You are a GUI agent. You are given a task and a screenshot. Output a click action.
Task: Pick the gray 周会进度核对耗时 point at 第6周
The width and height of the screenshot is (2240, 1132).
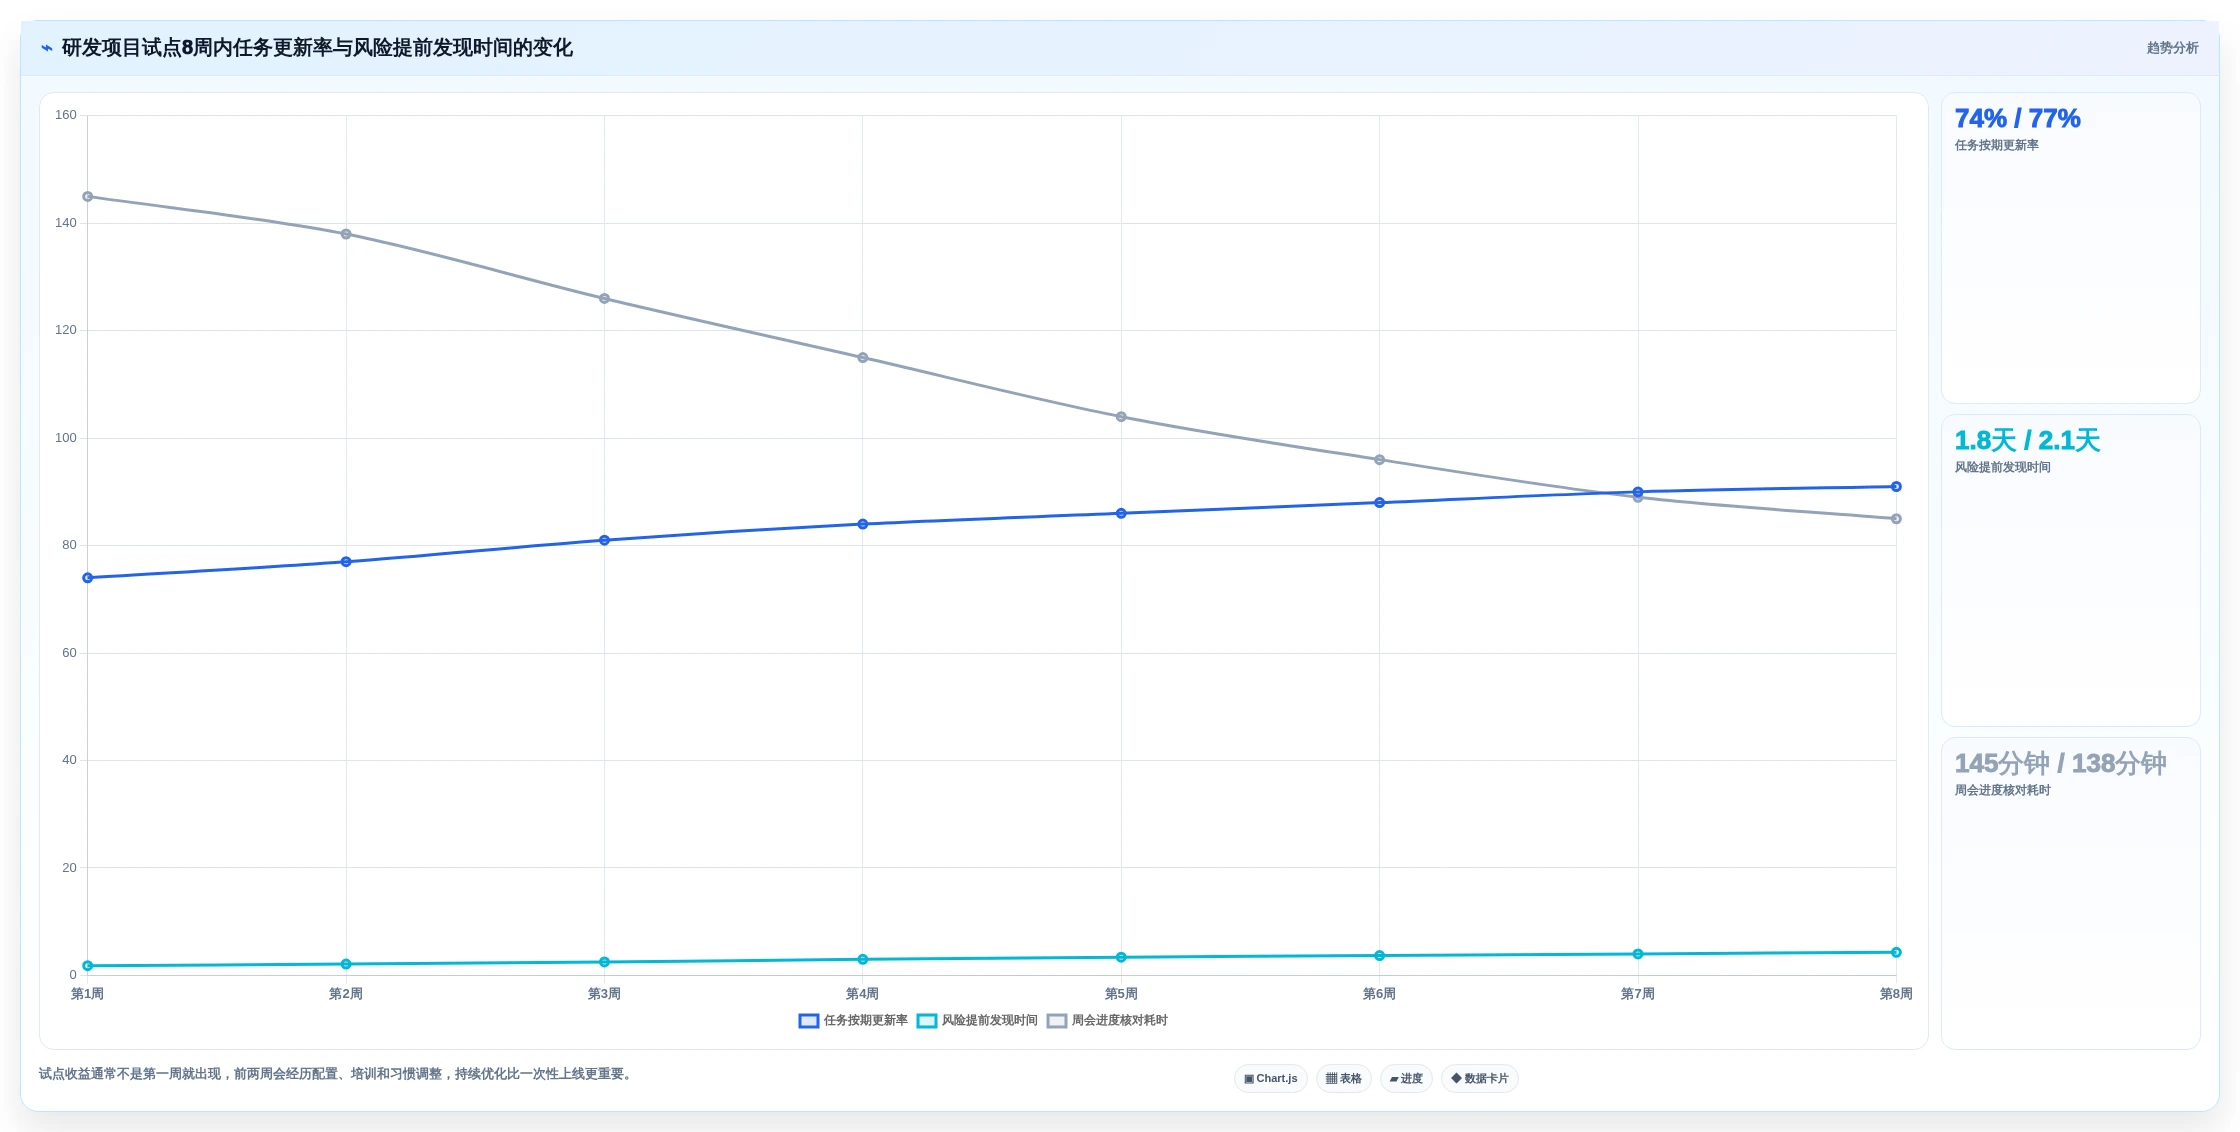pos(1380,460)
